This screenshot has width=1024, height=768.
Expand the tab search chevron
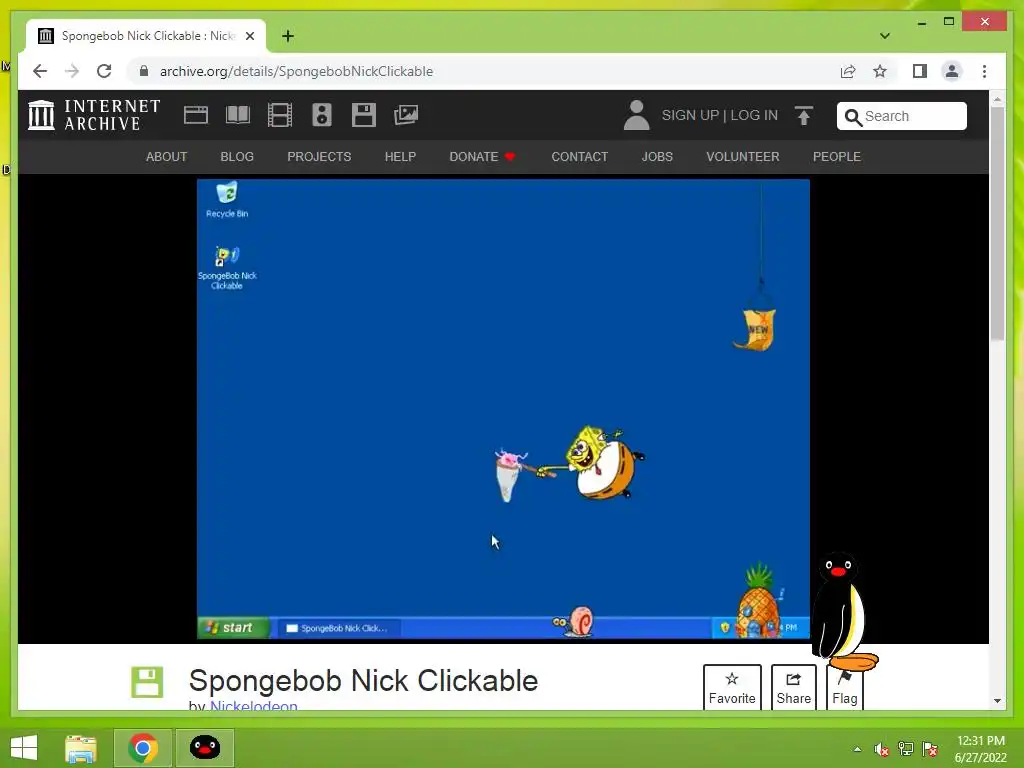tap(885, 36)
